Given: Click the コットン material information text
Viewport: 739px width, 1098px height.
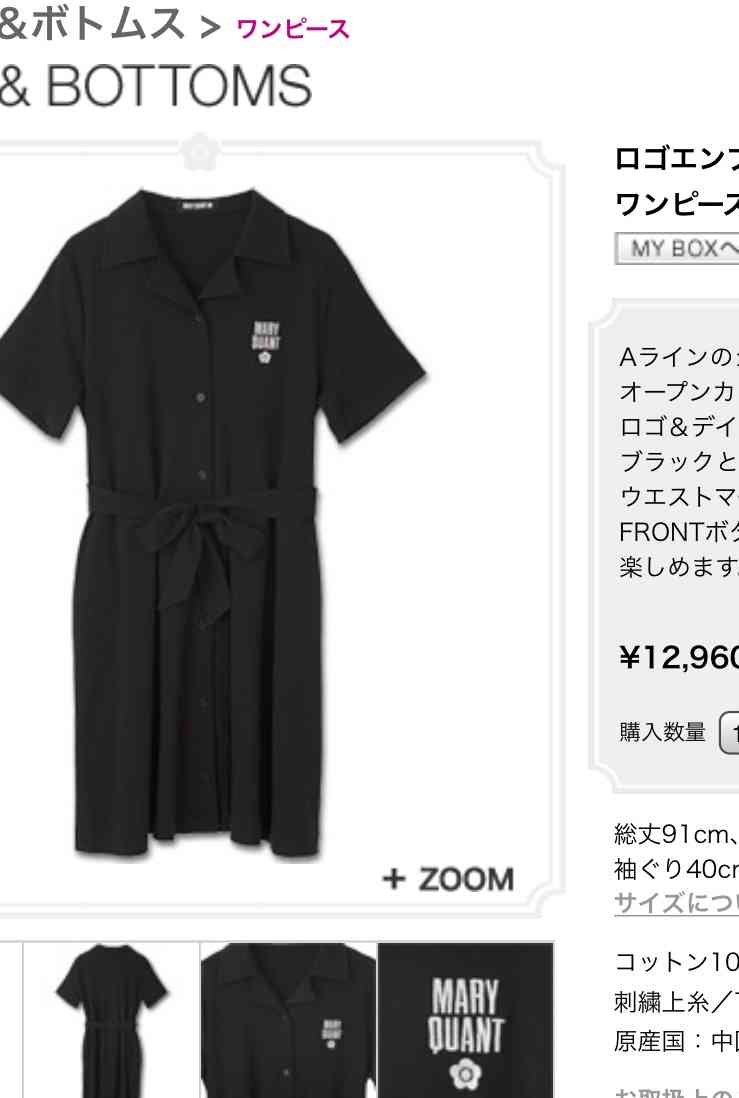Looking at the screenshot, I should 676,961.
